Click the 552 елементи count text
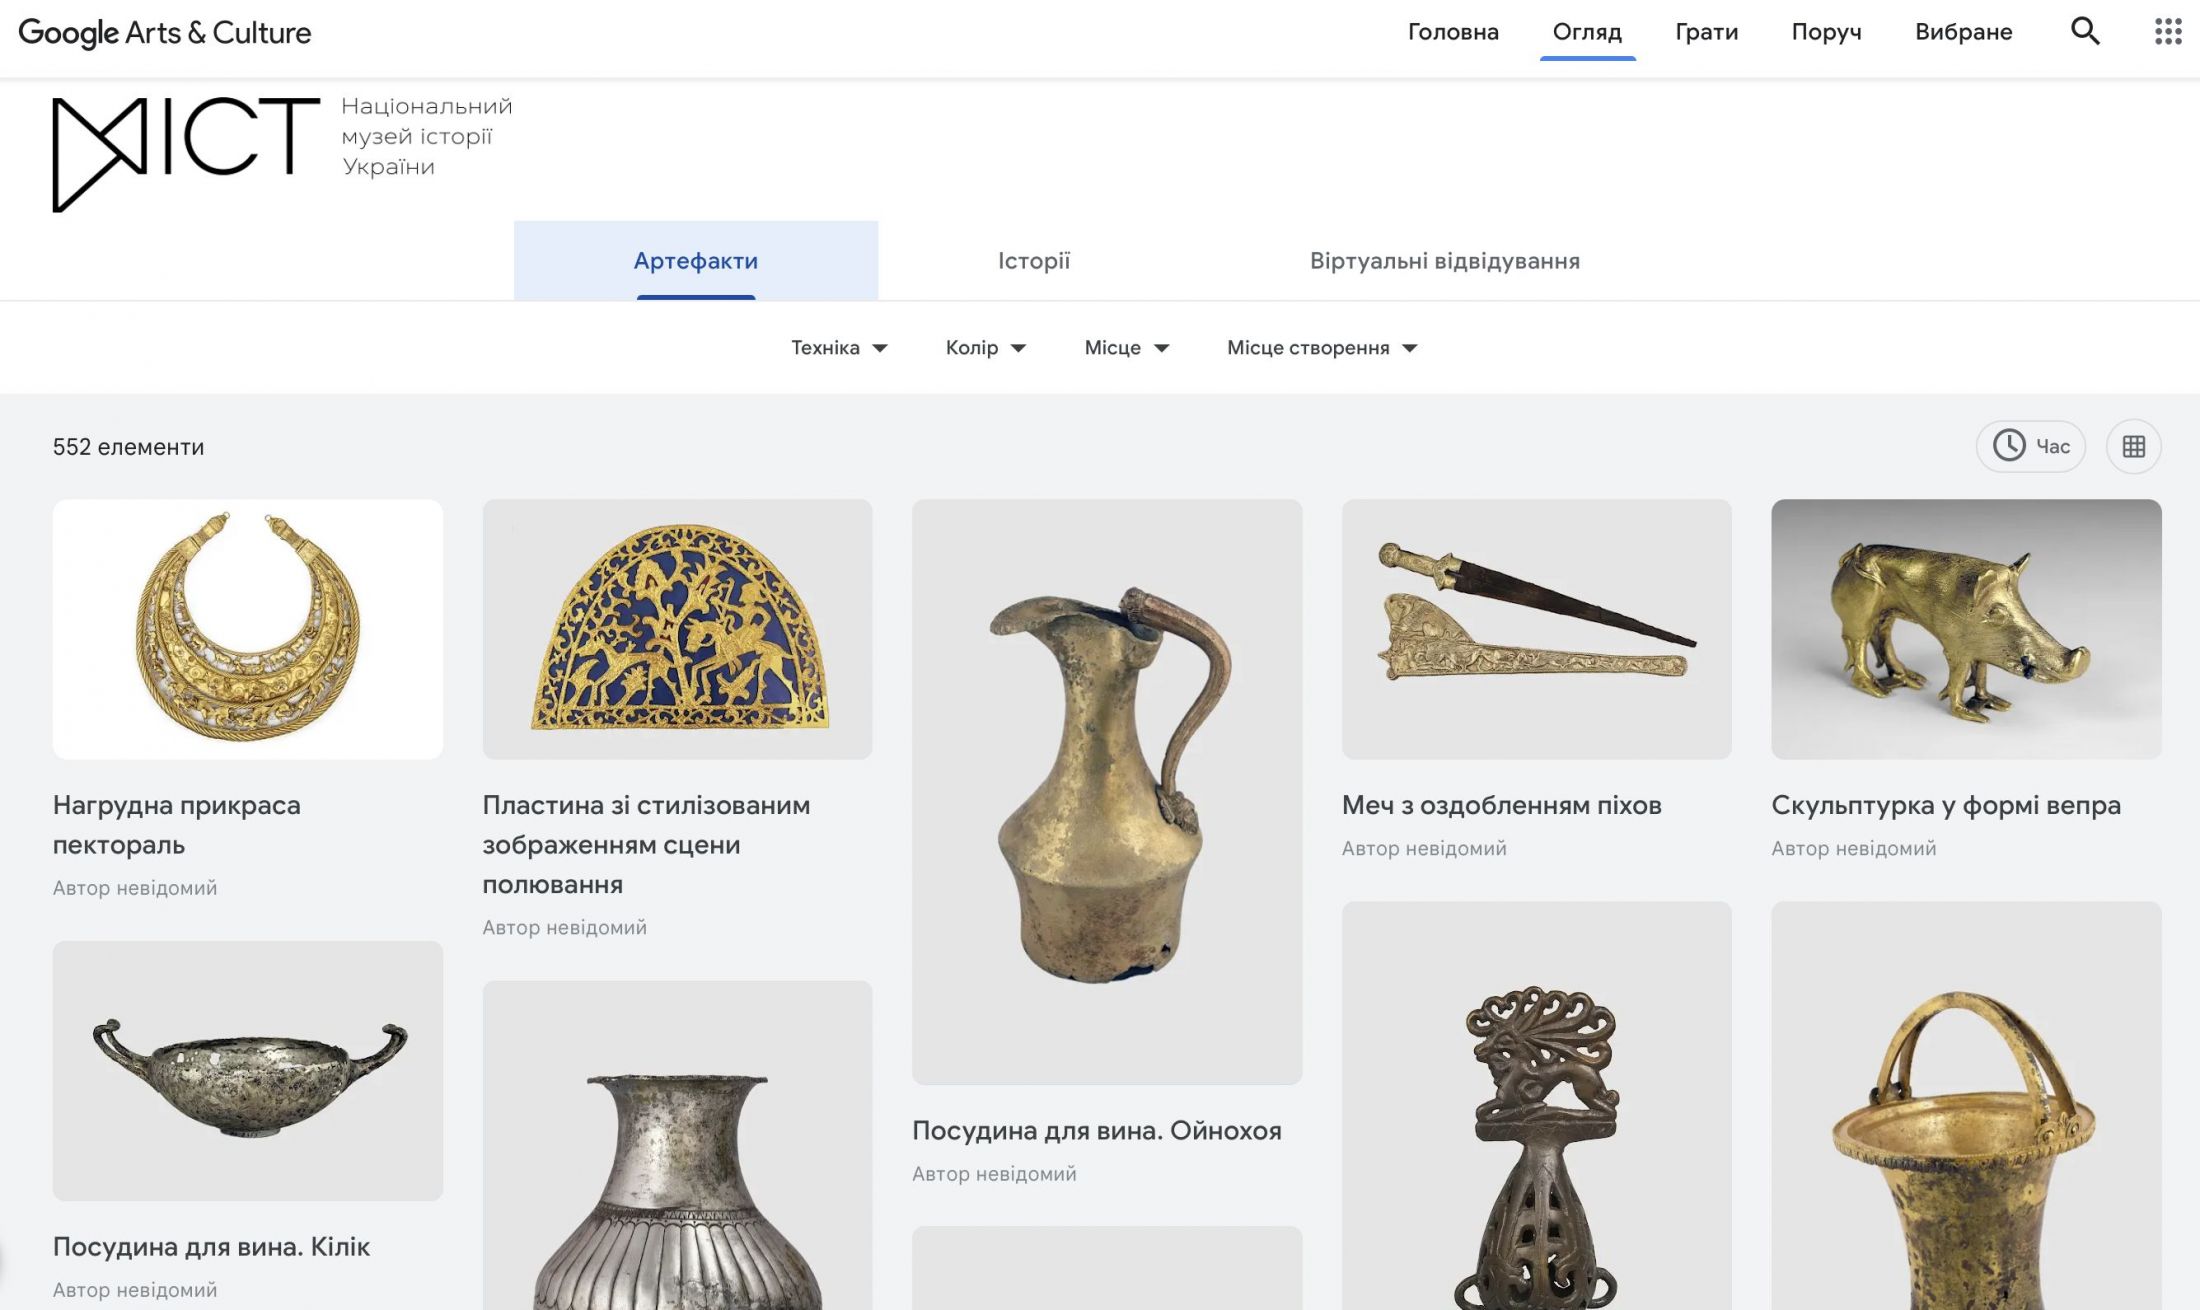 (x=128, y=446)
